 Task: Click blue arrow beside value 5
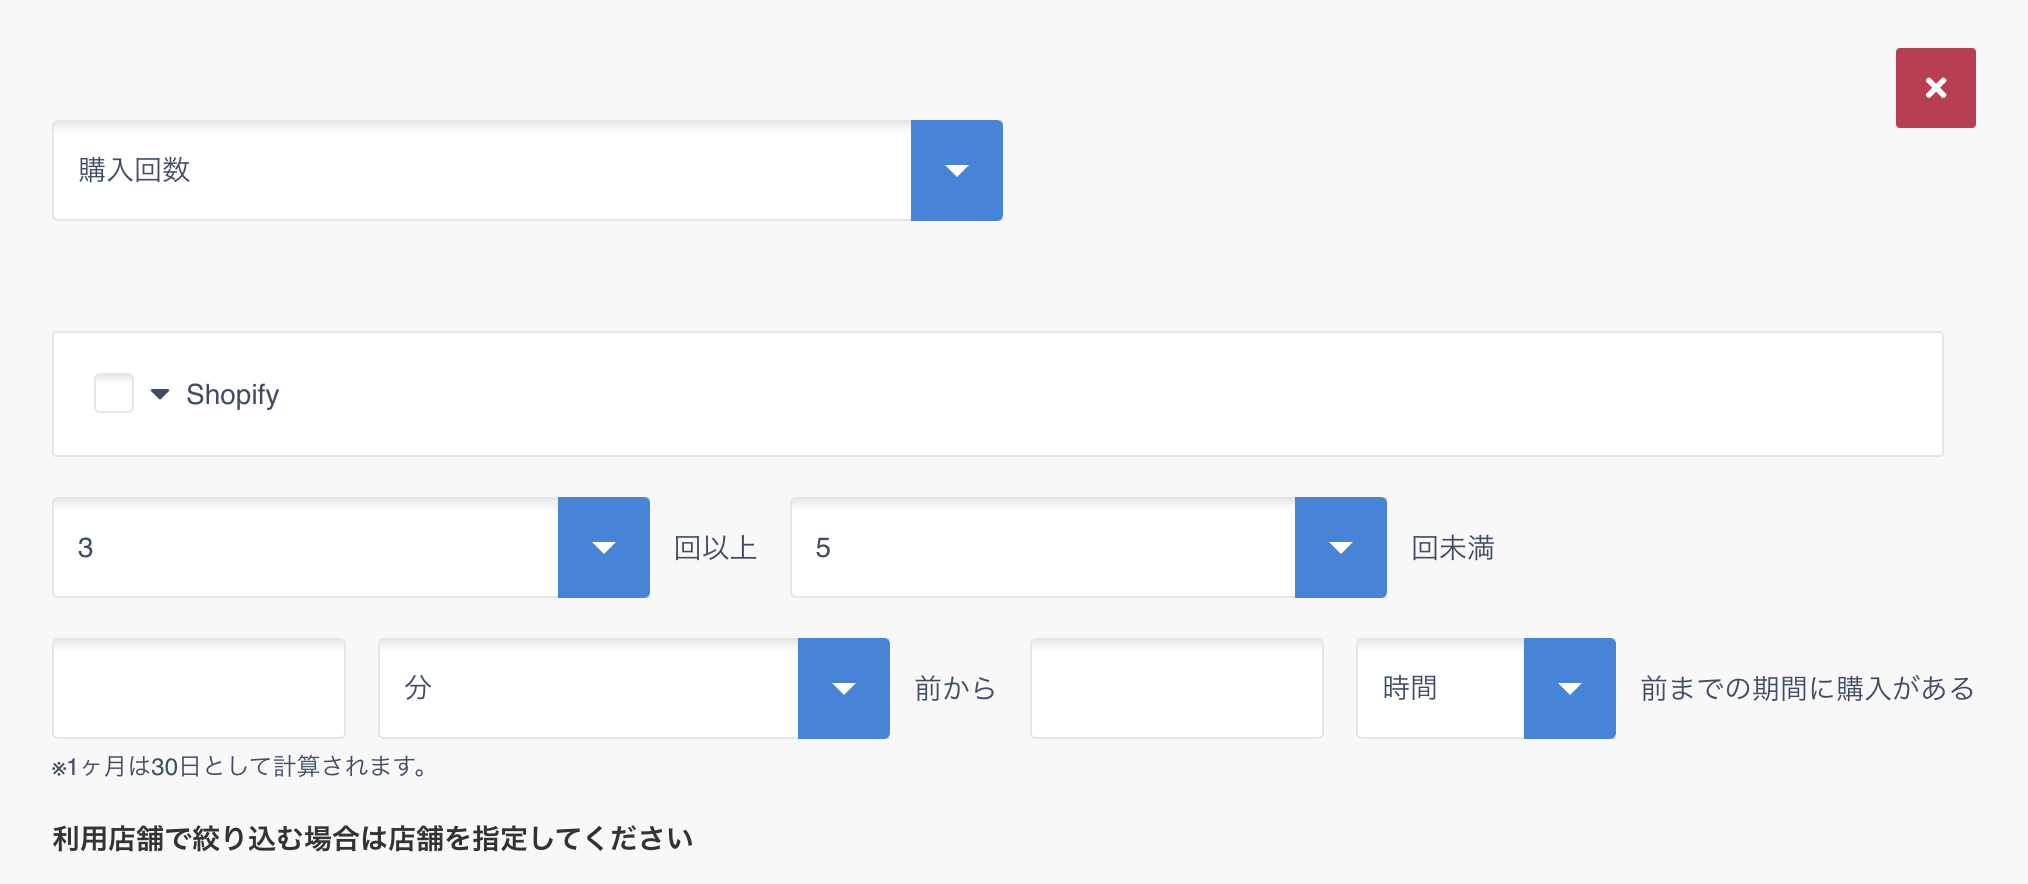click(x=1340, y=547)
